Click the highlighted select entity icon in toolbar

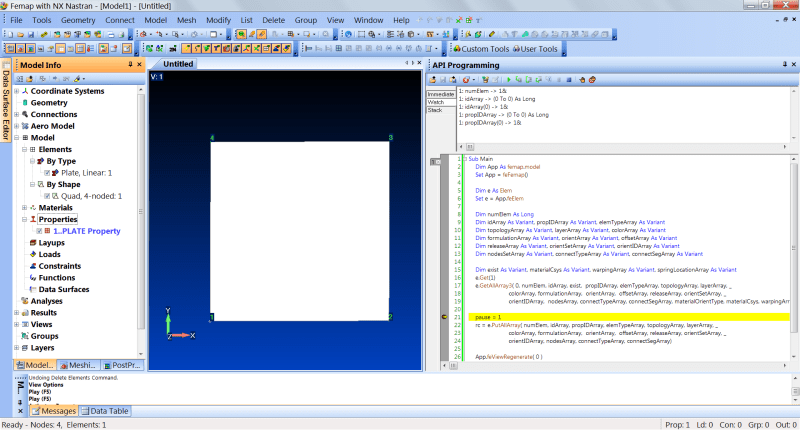241,35
